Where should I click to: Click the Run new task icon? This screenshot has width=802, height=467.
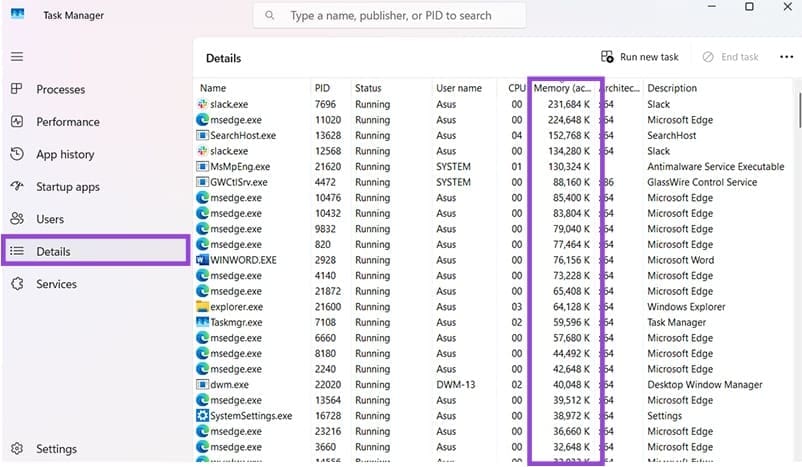coord(607,57)
